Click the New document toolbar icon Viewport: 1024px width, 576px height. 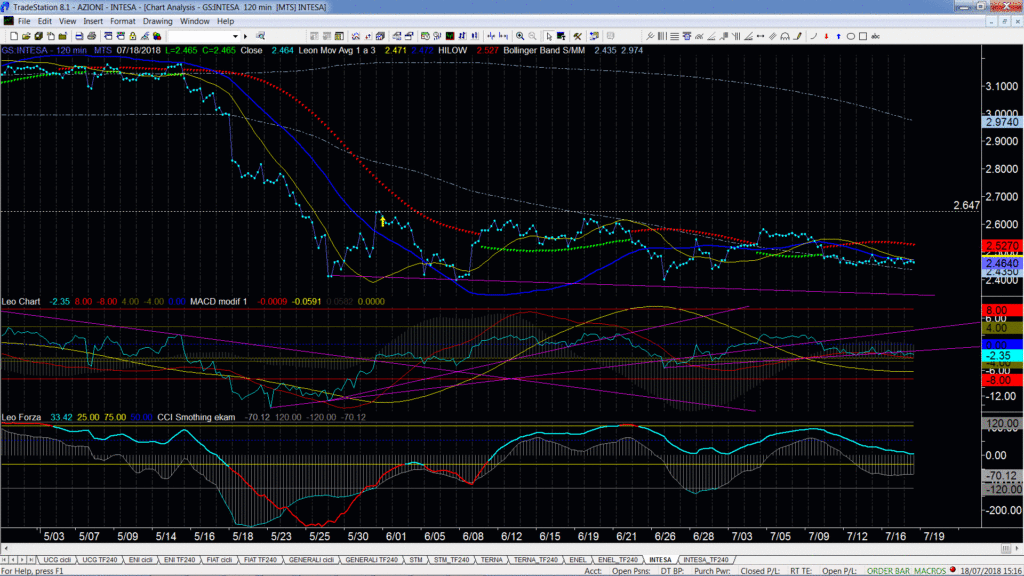click(14, 37)
